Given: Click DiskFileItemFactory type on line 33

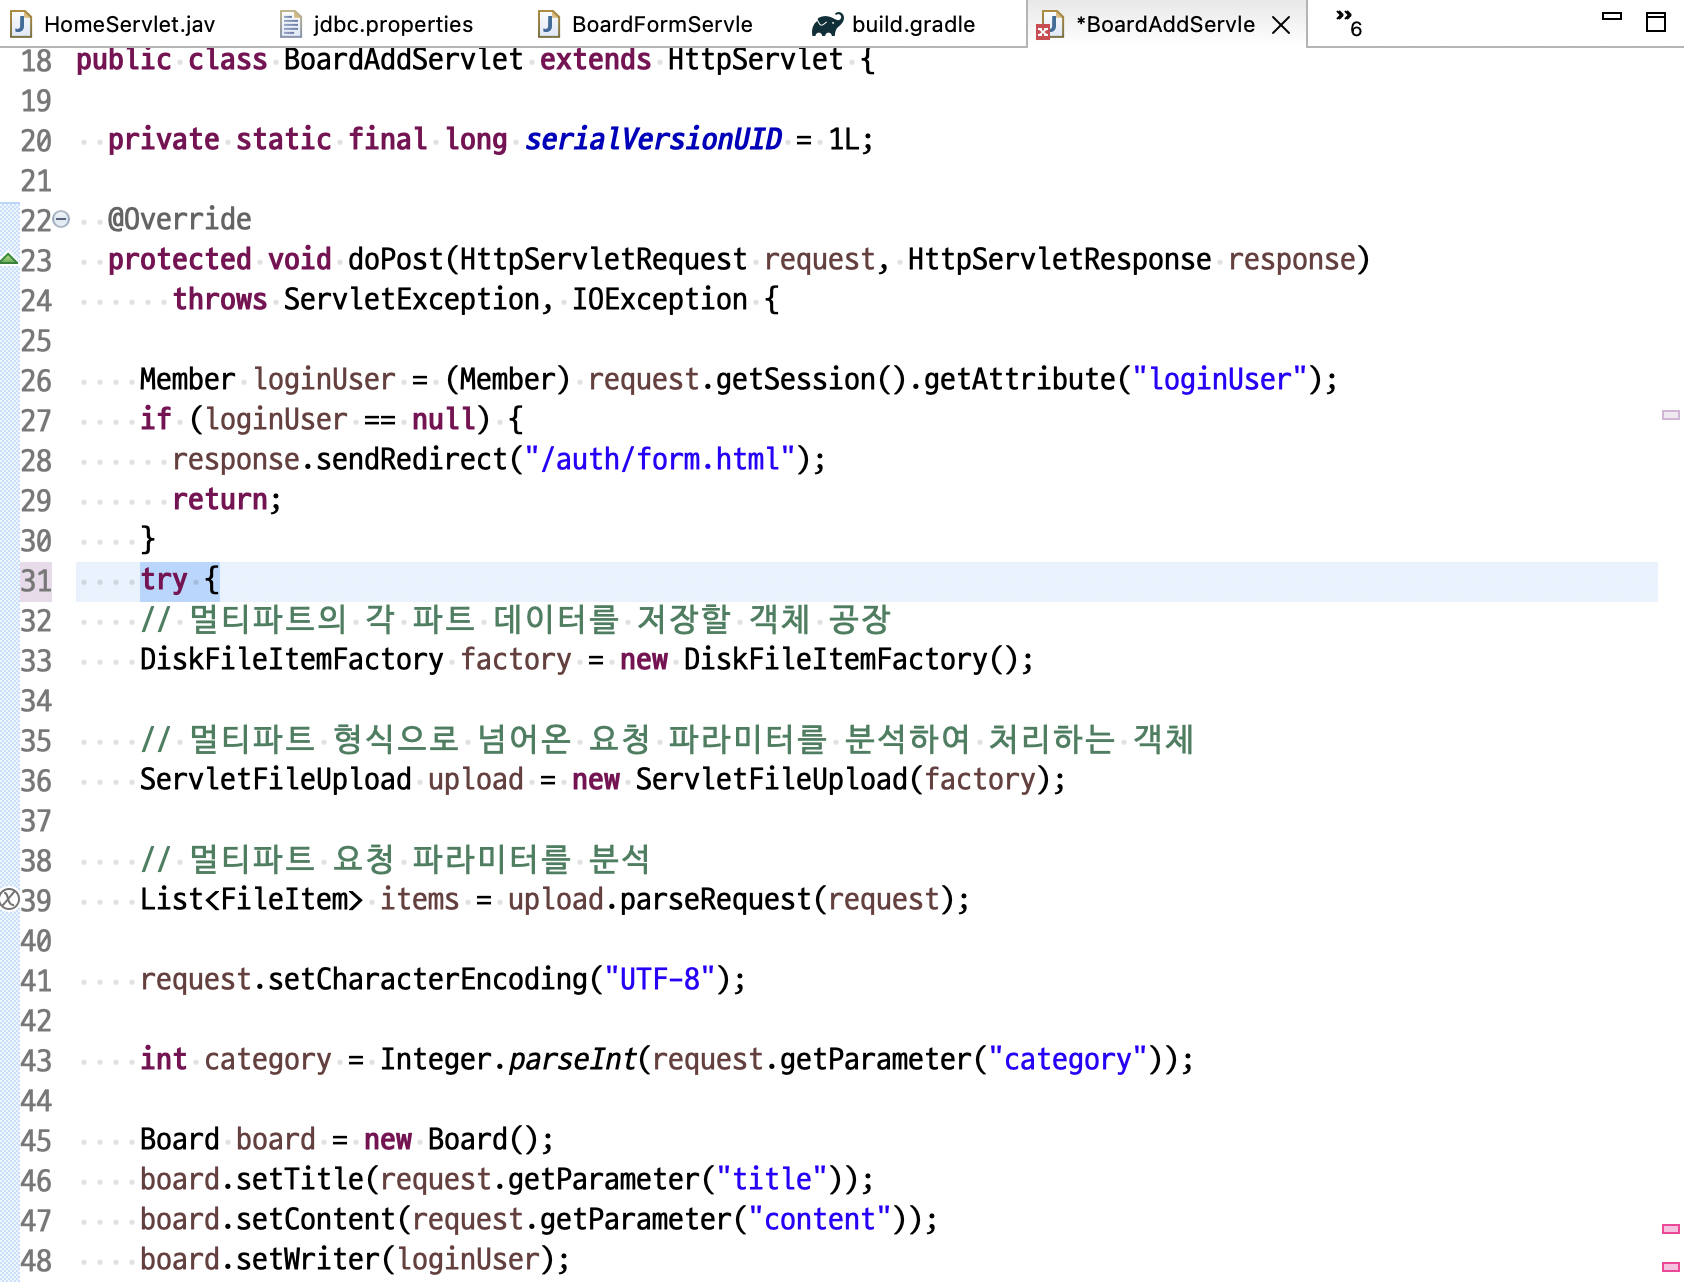Looking at the screenshot, I should 292,659.
